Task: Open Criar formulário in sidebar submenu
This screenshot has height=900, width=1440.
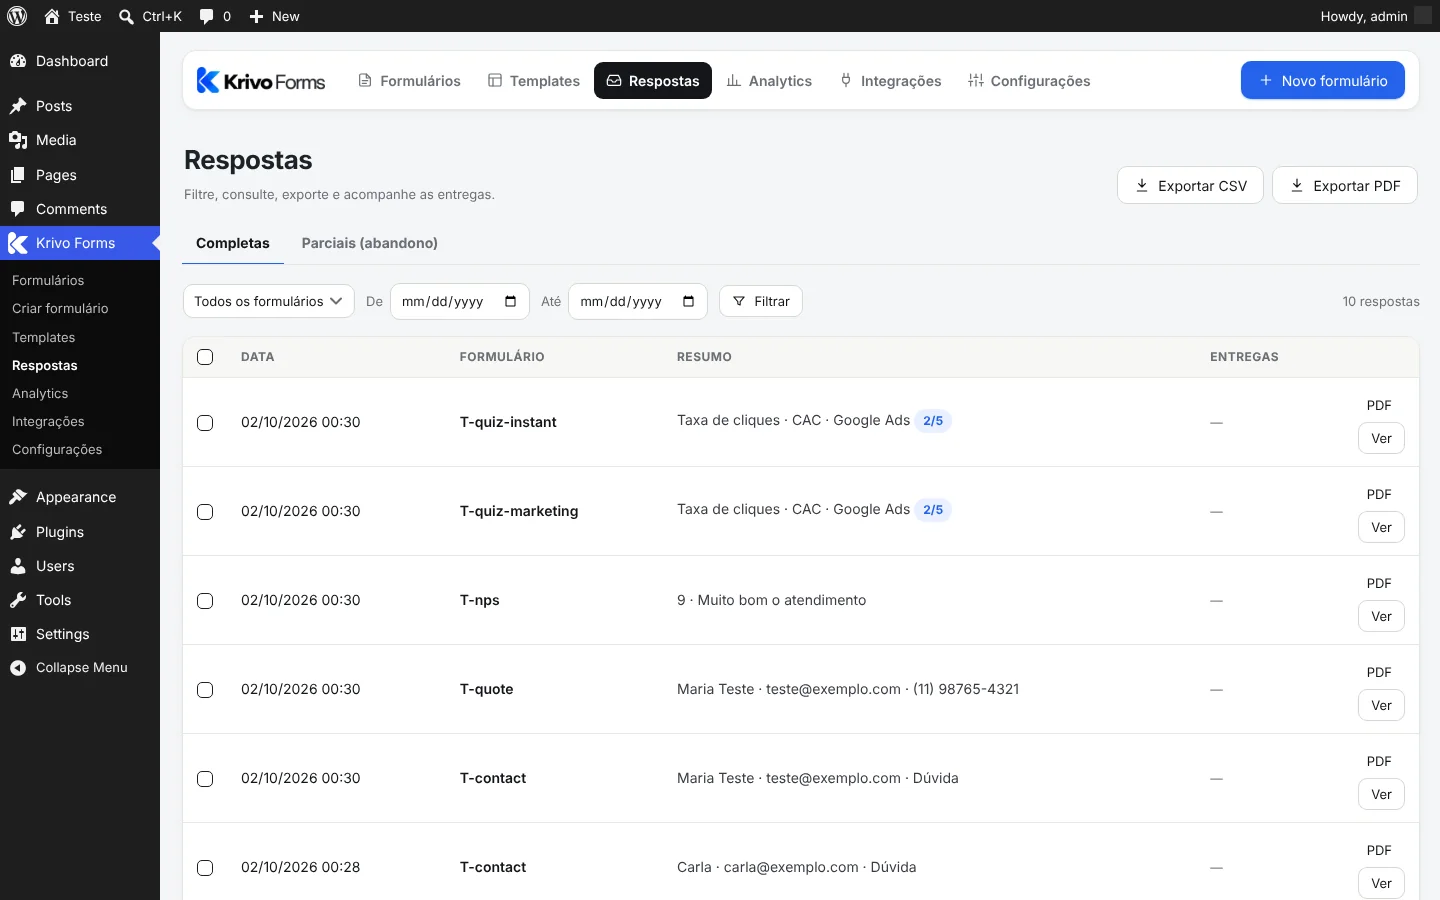Action: pyautogui.click(x=60, y=309)
